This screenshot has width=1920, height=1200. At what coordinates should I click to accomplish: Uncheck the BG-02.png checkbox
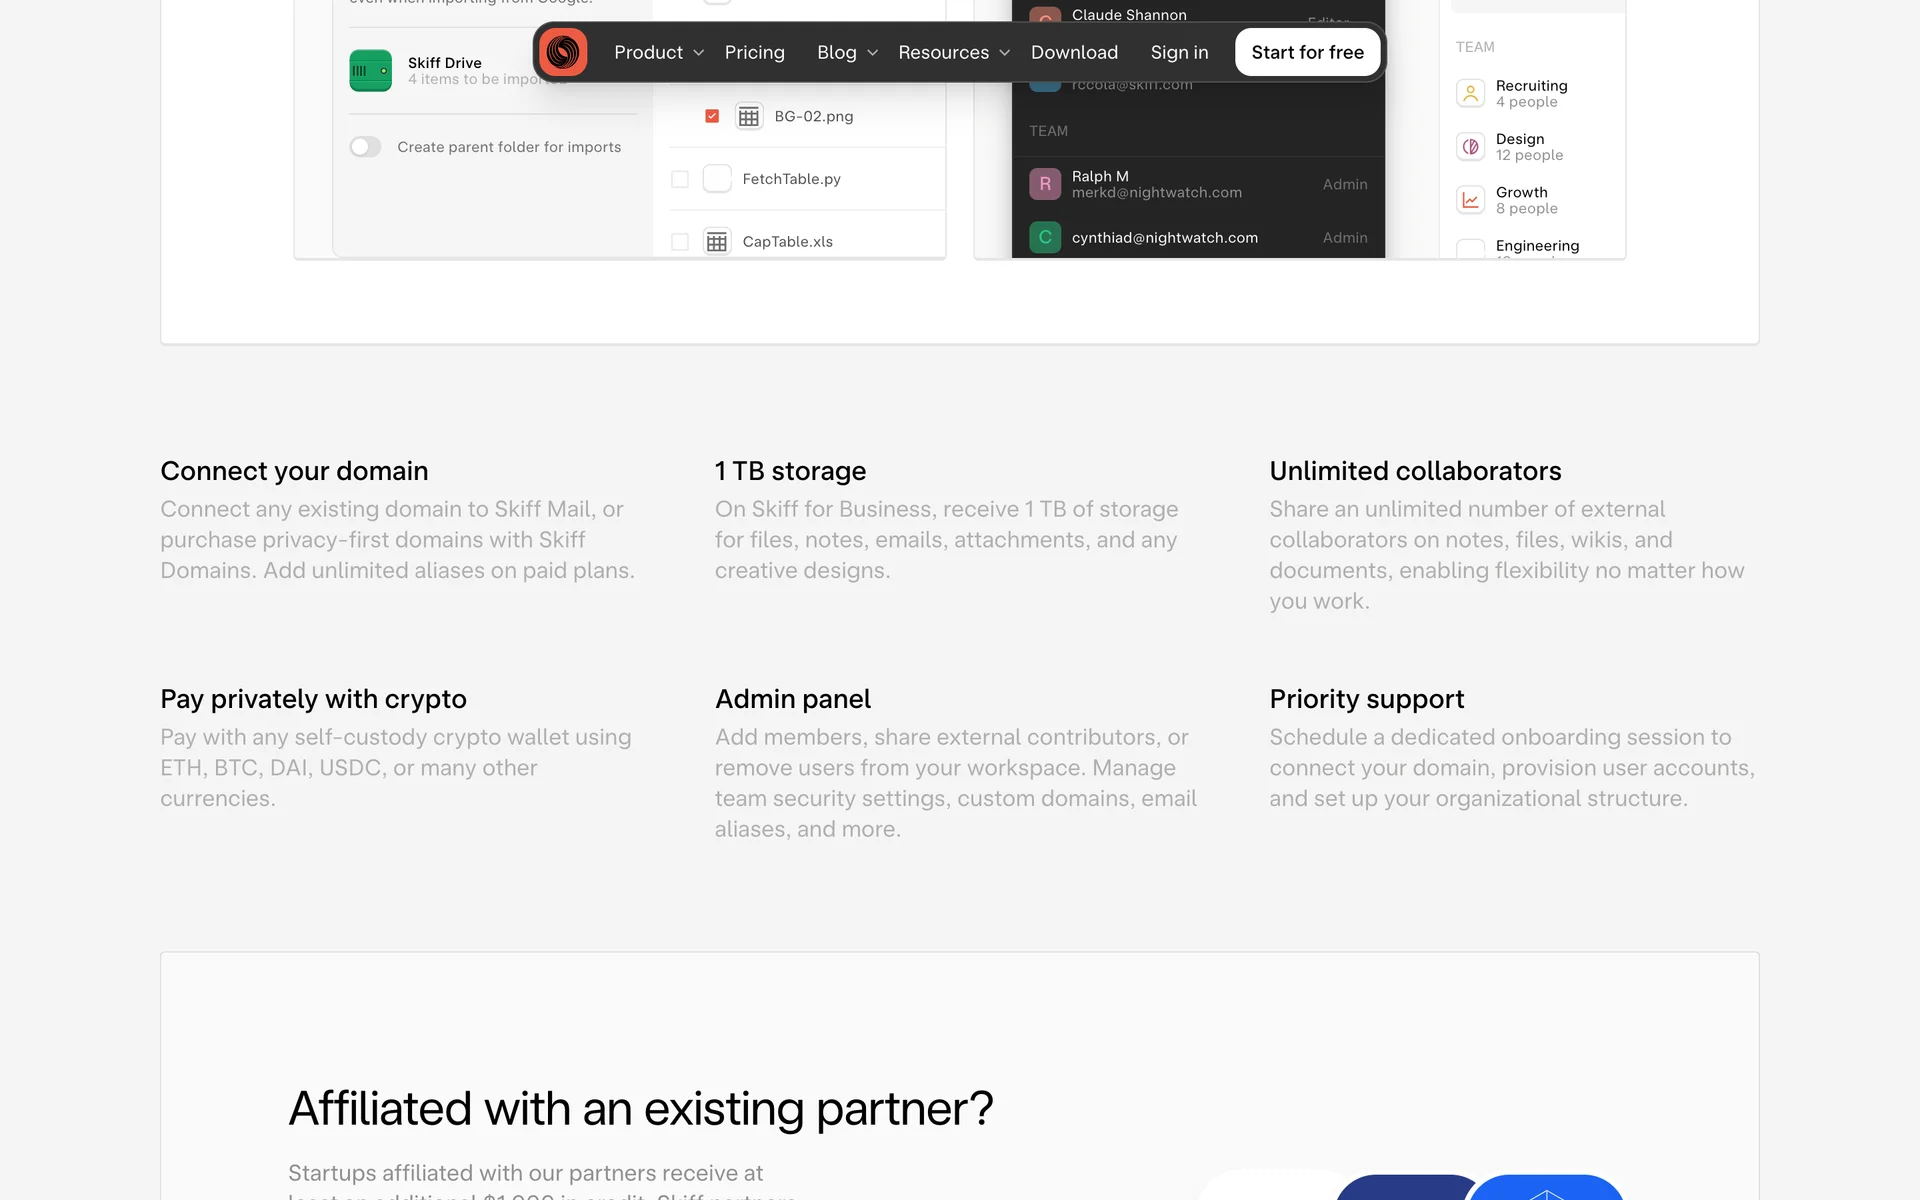coord(712,117)
